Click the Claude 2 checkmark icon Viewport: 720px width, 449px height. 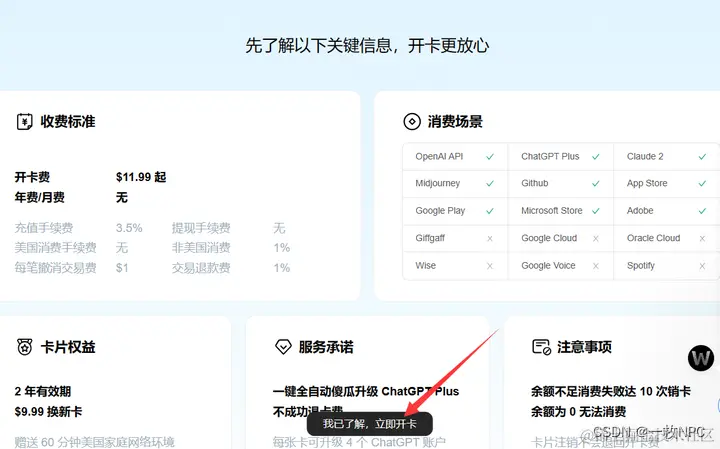click(x=702, y=157)
